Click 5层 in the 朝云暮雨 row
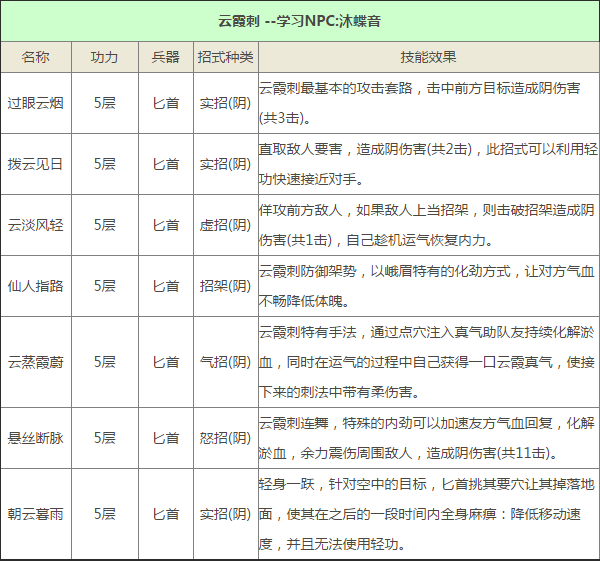 tap(105, 514)
